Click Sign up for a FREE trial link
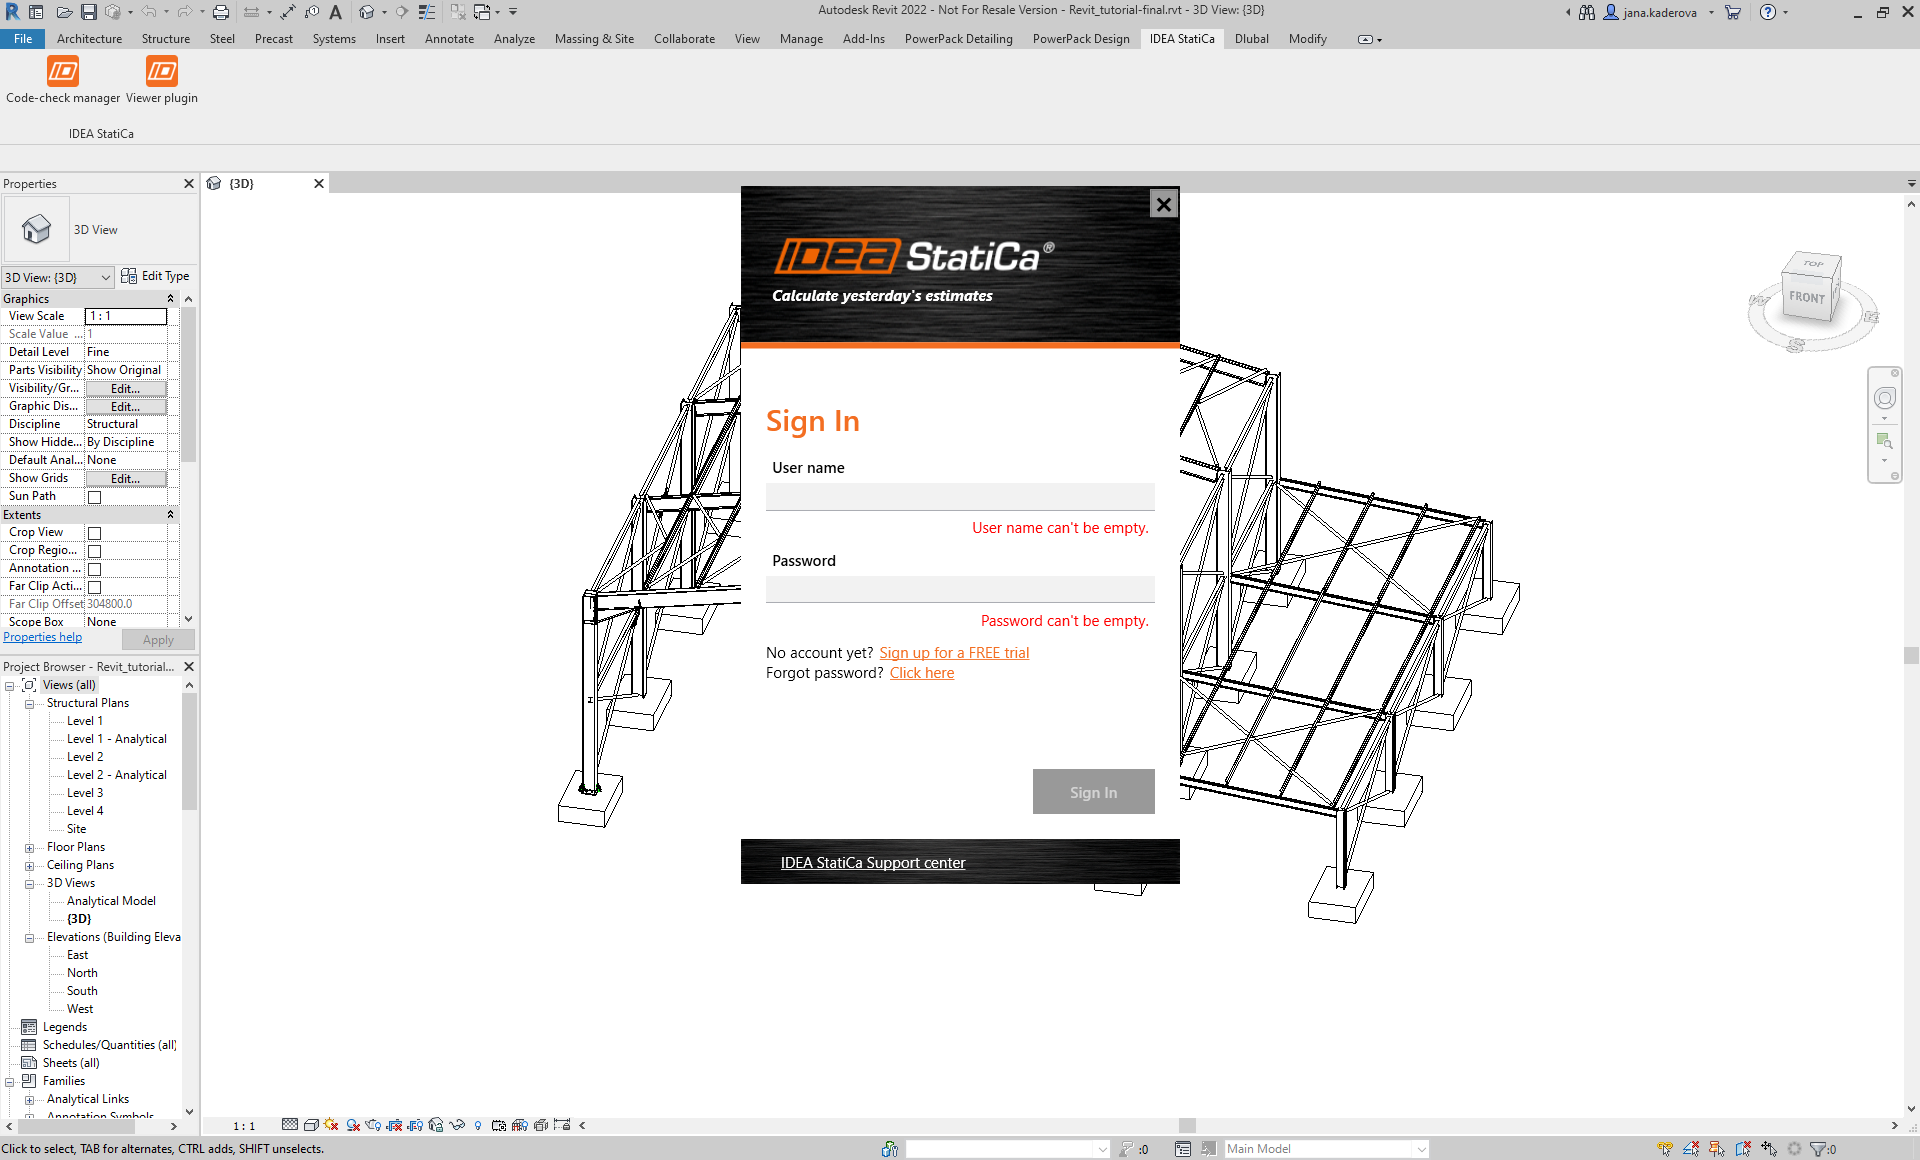 tap(953, 651)
